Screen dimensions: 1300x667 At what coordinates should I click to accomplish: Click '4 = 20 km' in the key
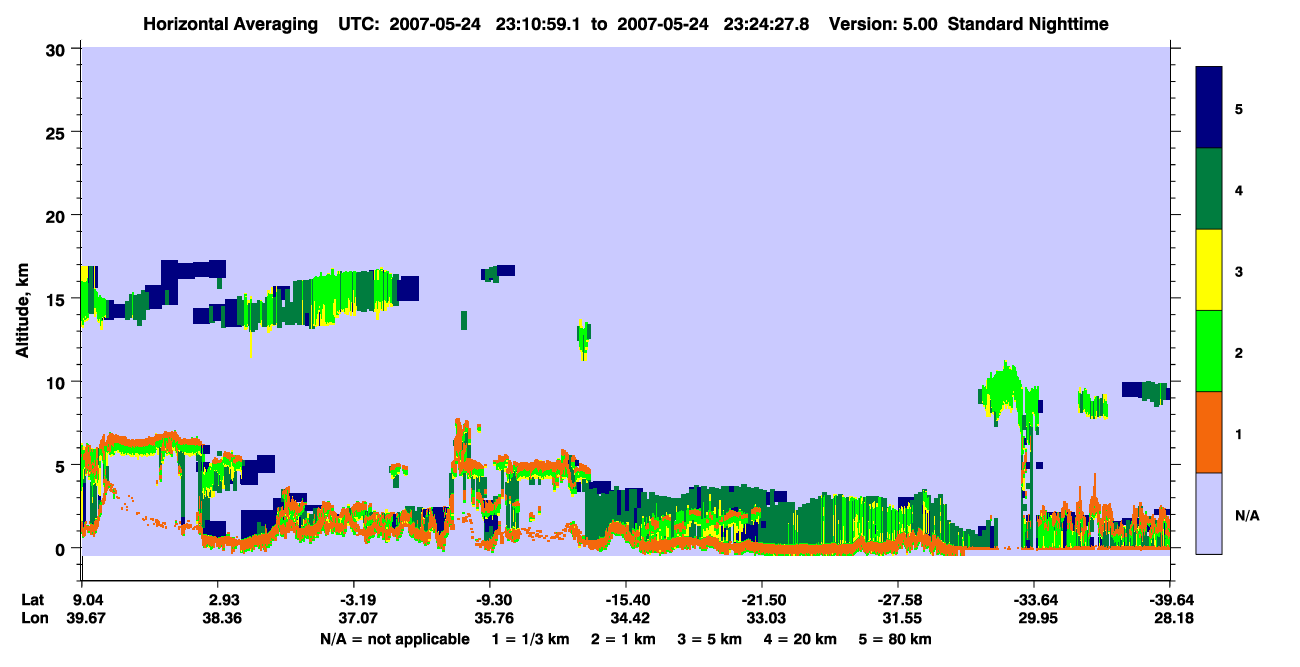point(801,639)
